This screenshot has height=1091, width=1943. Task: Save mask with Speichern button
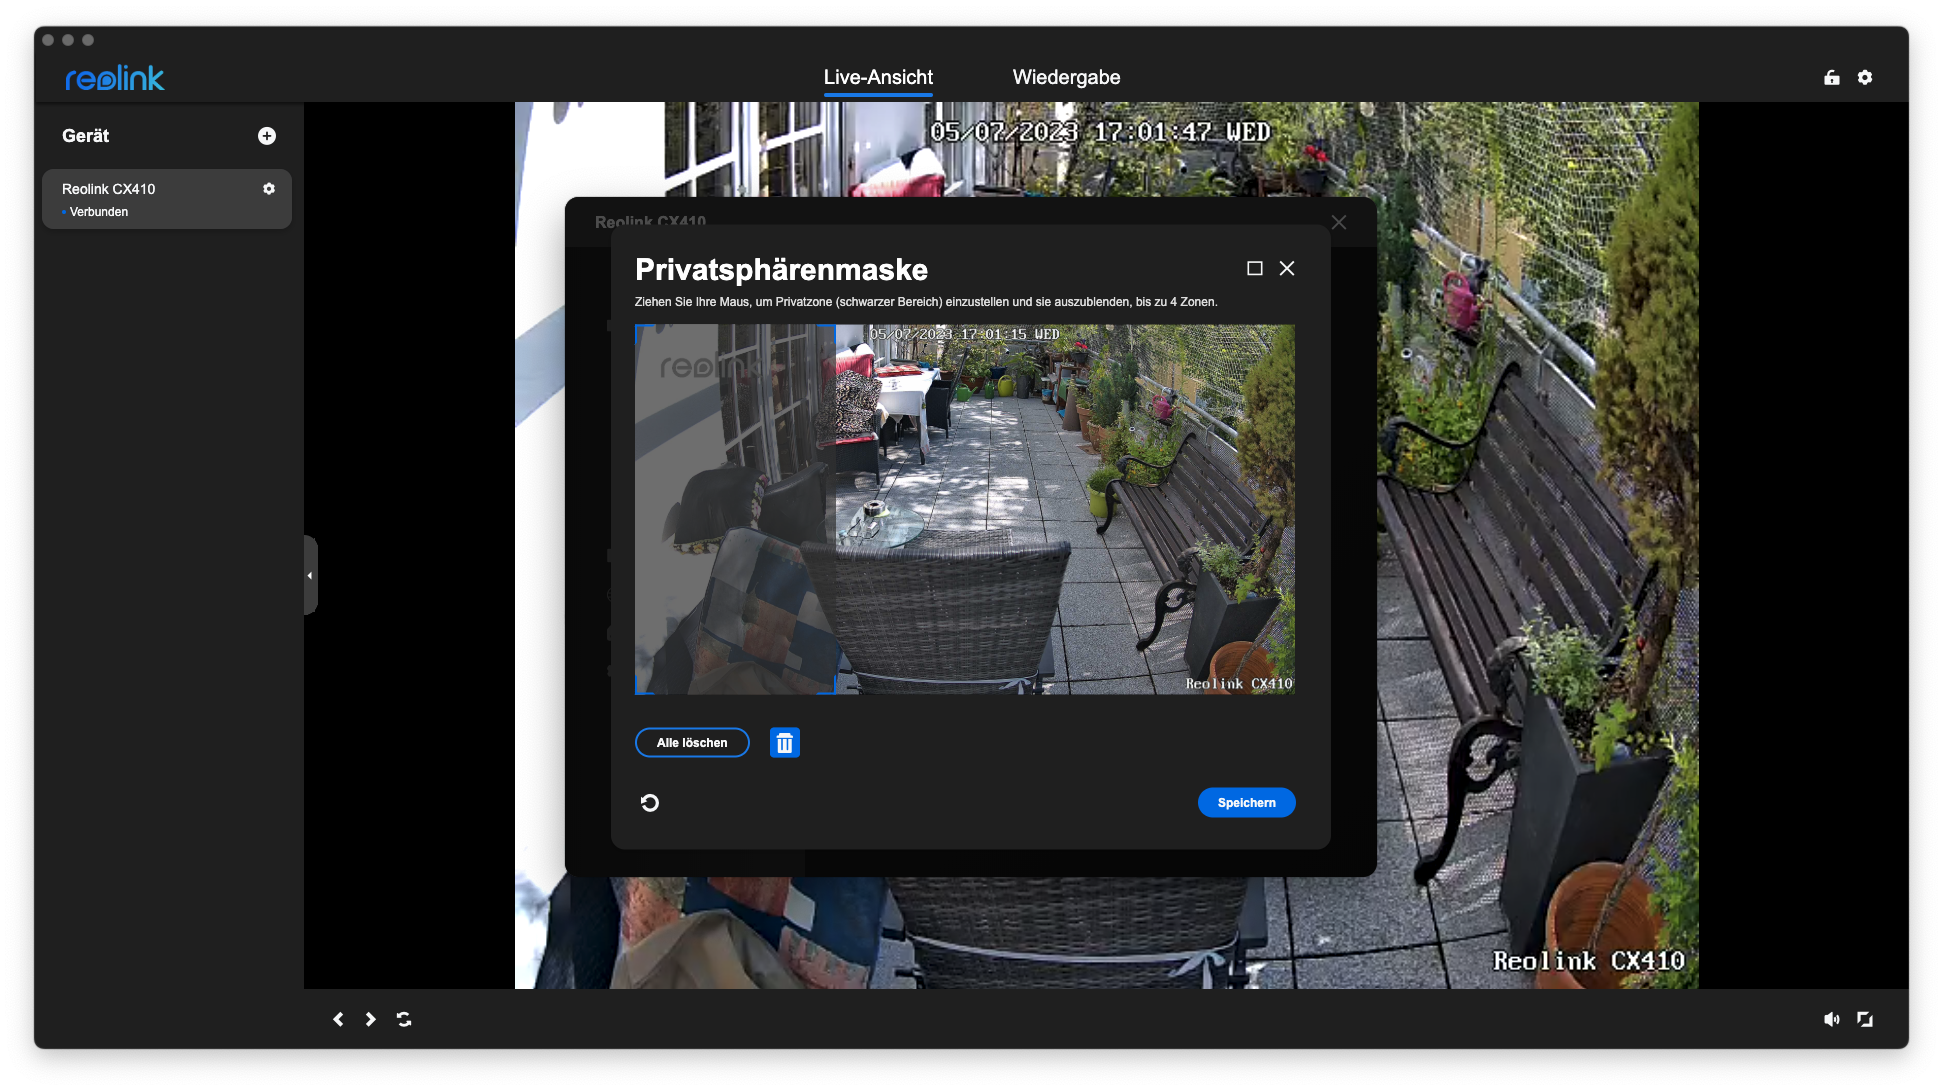coord(1246,803)
